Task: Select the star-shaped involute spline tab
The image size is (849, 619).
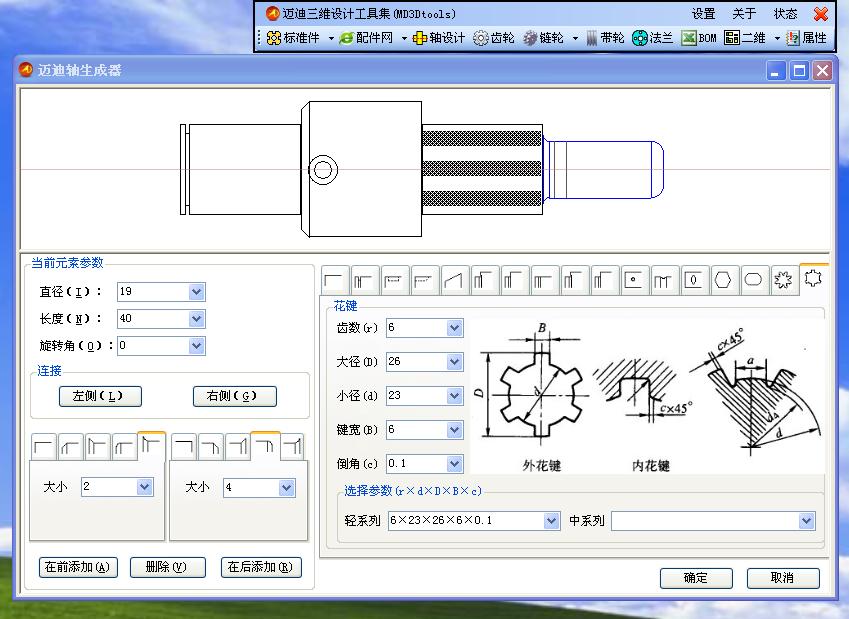Action: pos(783,281)
